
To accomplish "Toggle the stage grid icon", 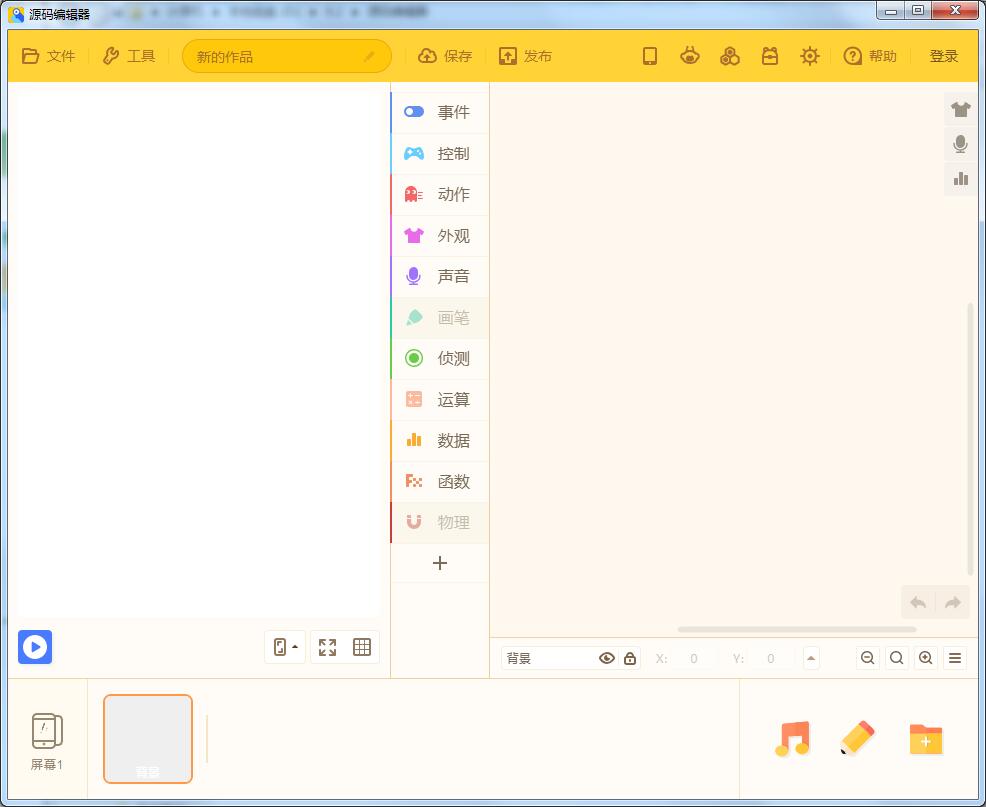I will [362, 647].
